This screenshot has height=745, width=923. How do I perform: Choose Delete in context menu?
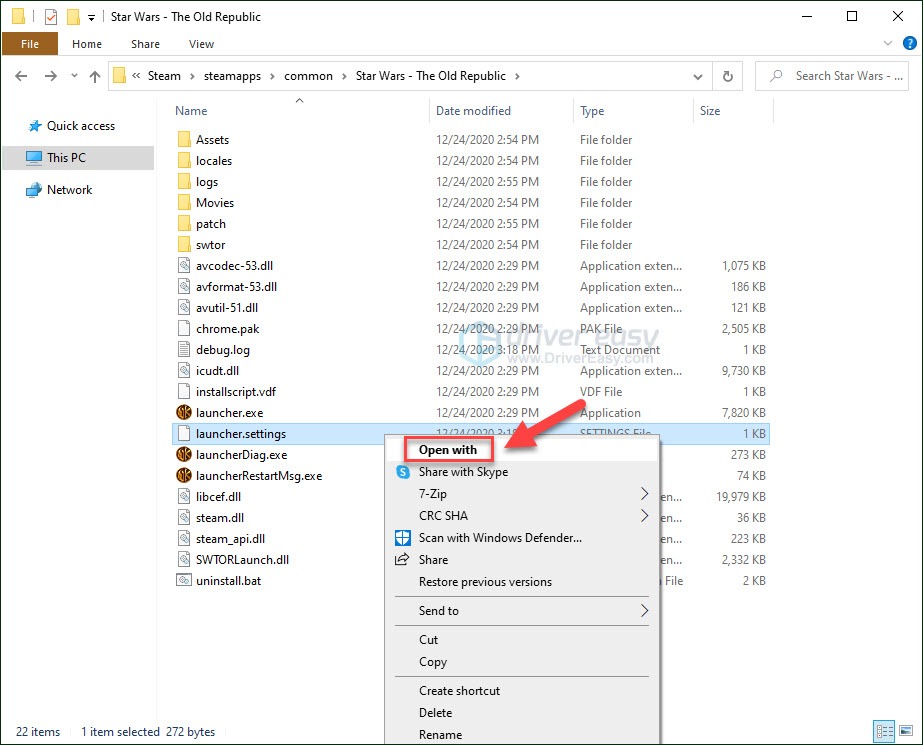436,713
